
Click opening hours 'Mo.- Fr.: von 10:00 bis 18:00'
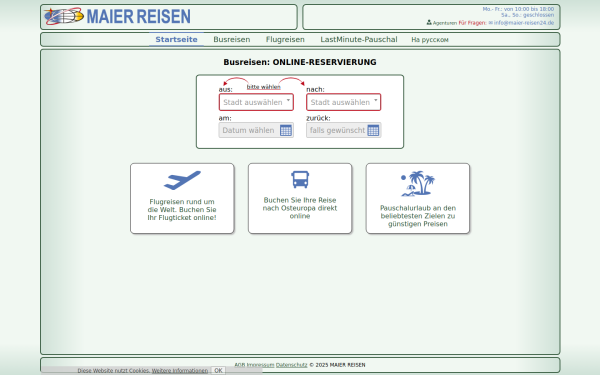tap(518, 9)
